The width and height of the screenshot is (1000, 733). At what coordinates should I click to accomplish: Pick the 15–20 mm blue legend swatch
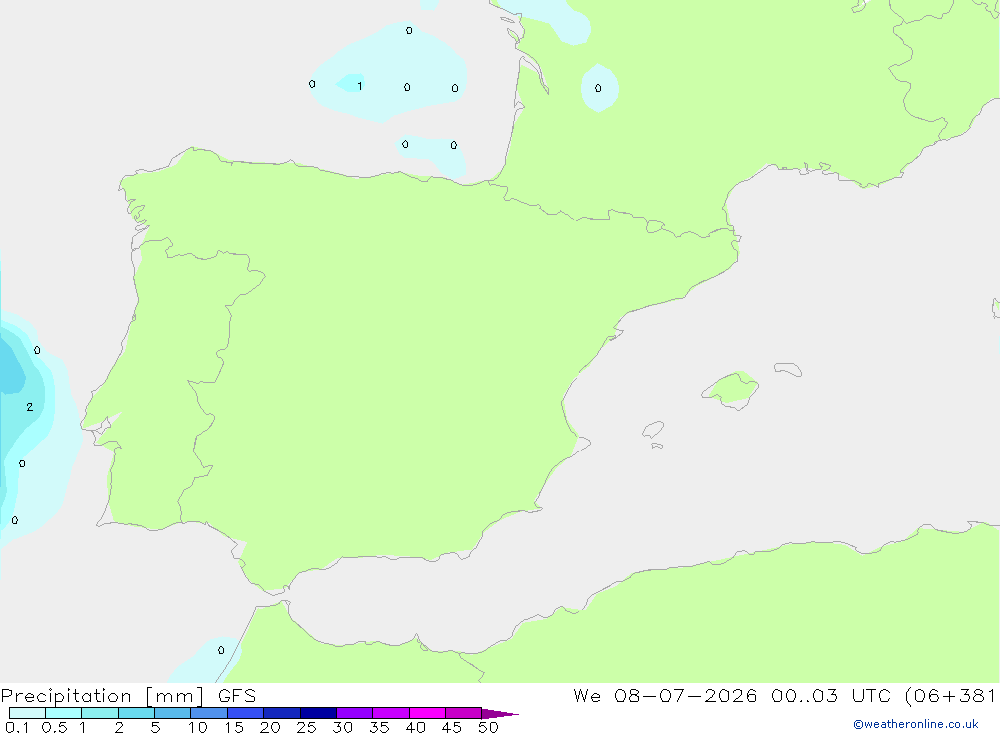[246, 713]
